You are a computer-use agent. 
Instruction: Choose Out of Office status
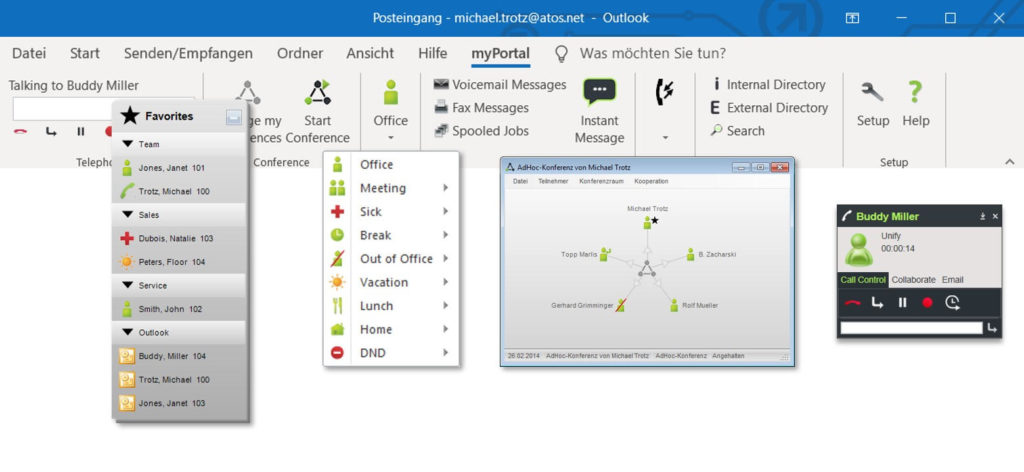391,259
